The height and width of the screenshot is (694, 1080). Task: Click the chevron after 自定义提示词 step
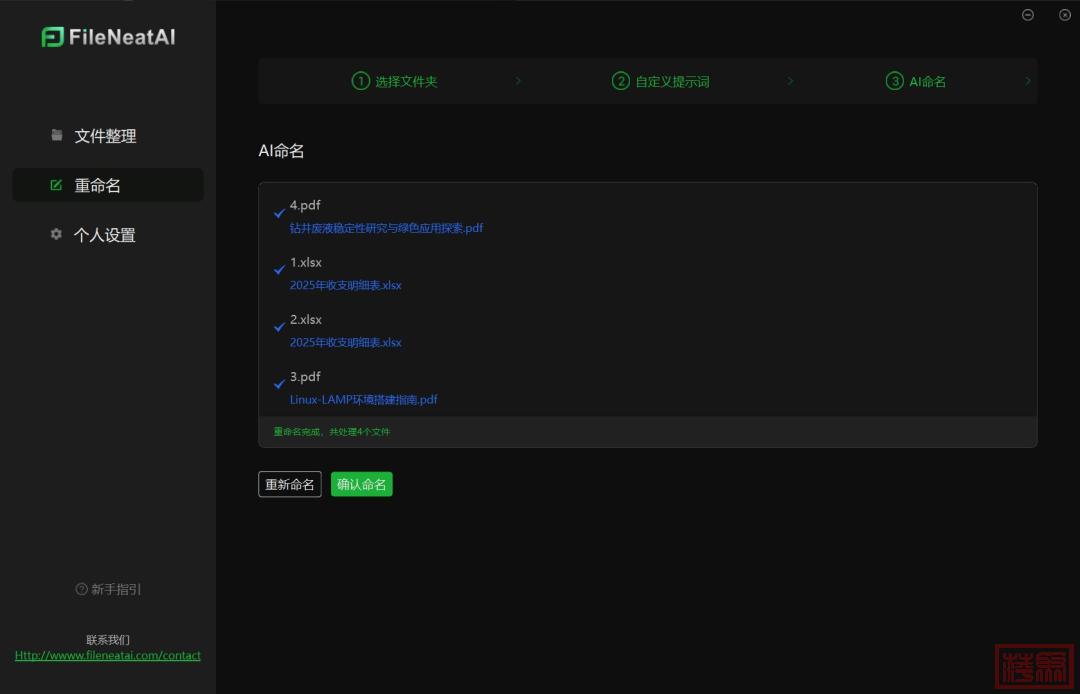[790, 81]
